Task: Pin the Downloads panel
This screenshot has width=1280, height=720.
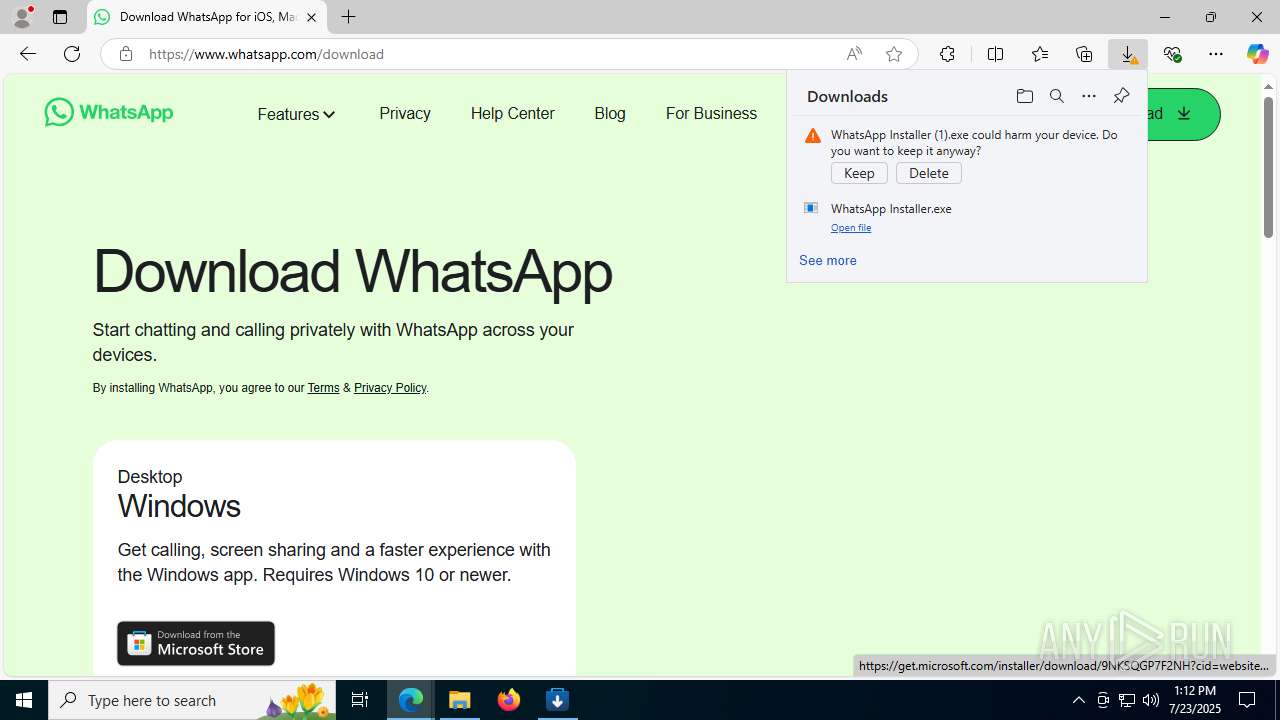Action: (1121, 96)
